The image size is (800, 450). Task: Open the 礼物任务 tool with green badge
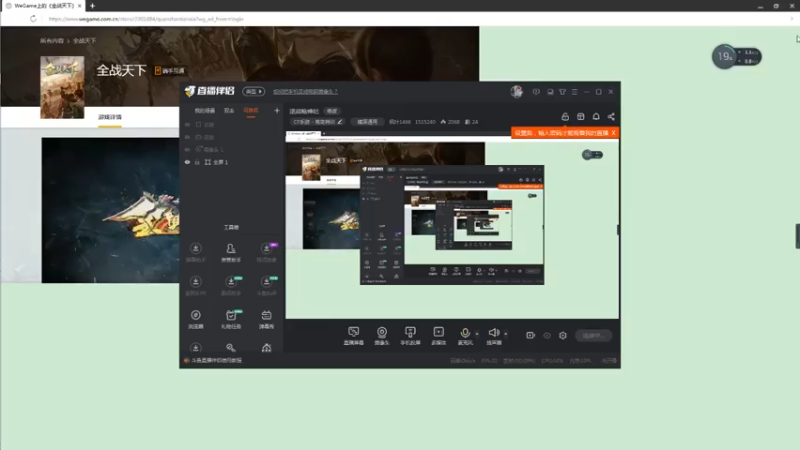(x=231, y=319)
